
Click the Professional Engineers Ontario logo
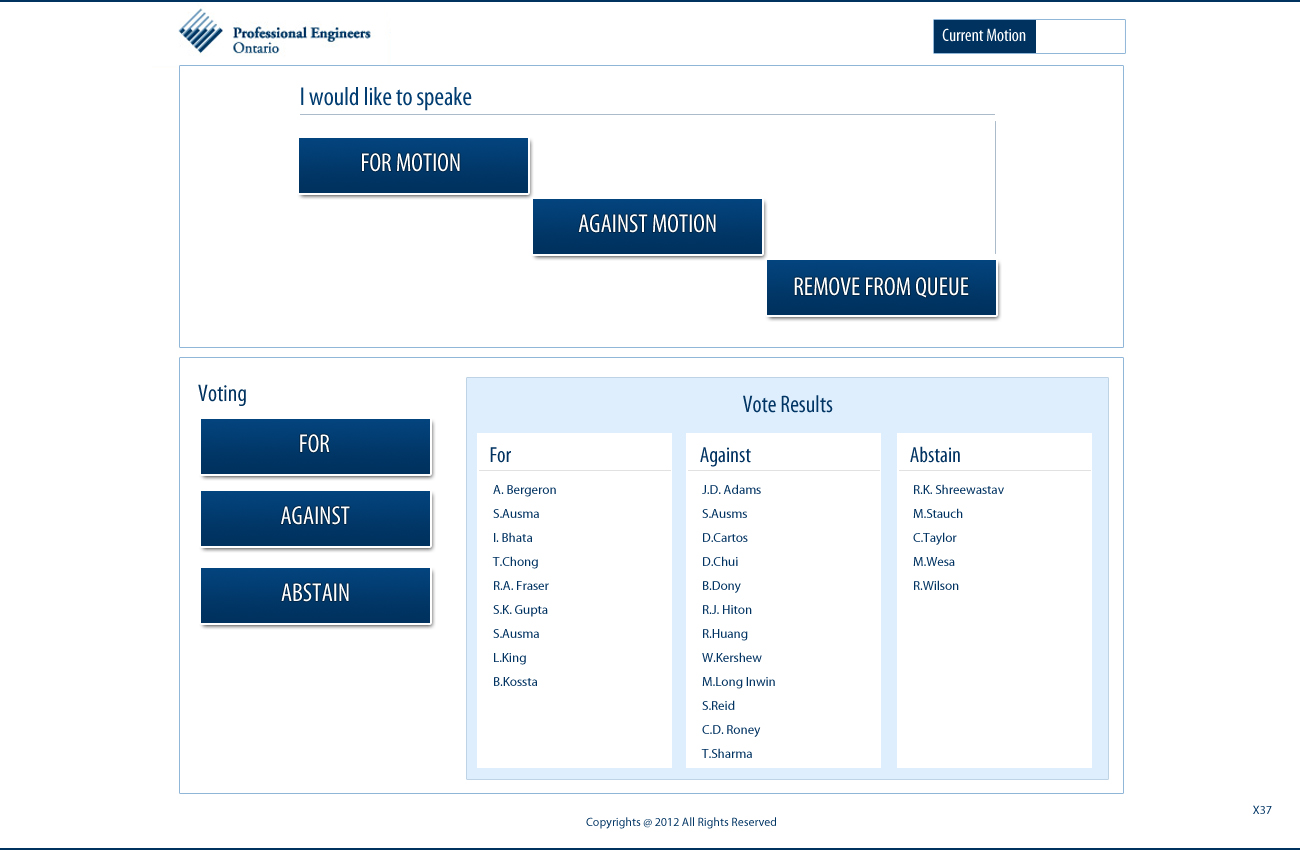click(274, 32)
